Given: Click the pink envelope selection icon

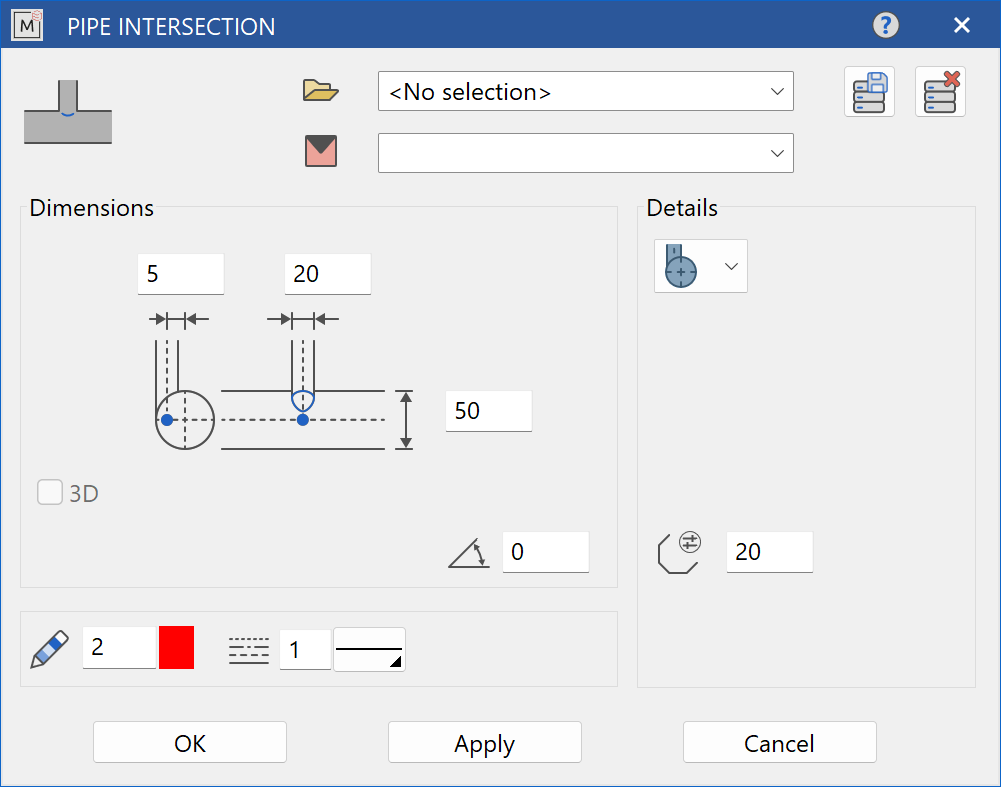Looking at the screenshot, I should (320, 151).
